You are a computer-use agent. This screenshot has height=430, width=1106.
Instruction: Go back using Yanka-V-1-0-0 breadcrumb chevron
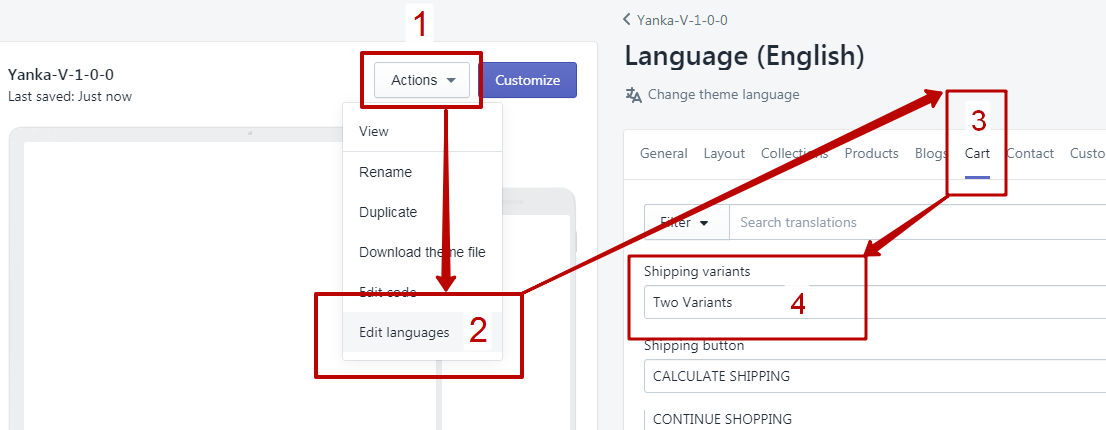[x=627, y=19]
